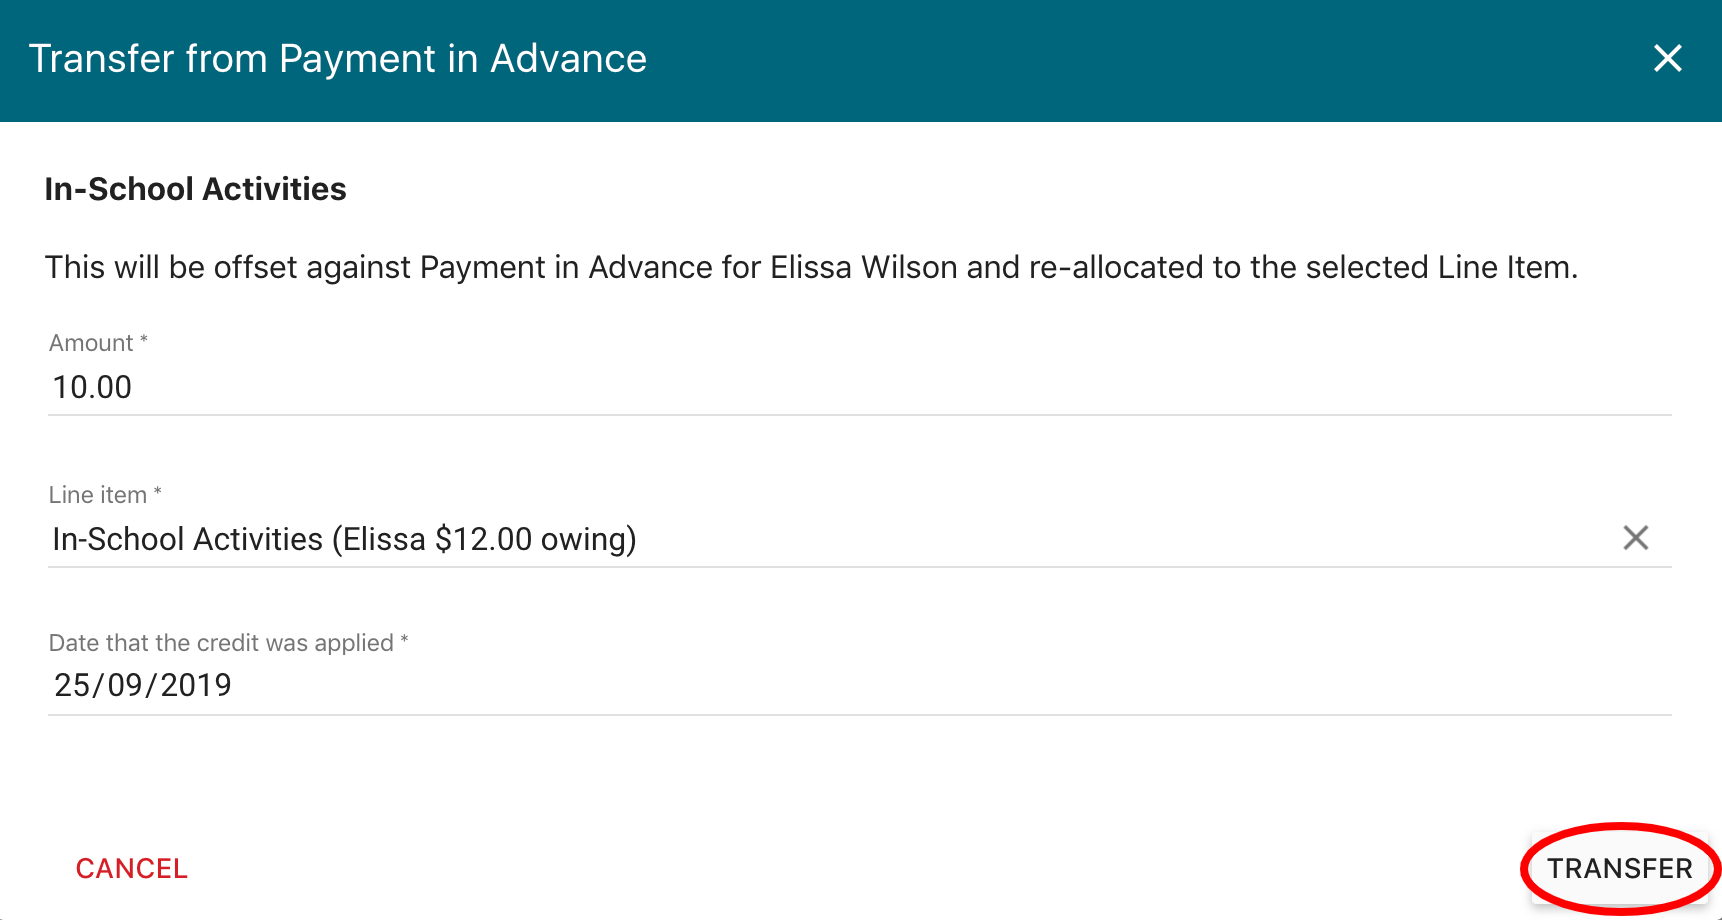Screen dimensions: 1722x920
Task: Click the Amount field label
Action: (x=91, y=343)
